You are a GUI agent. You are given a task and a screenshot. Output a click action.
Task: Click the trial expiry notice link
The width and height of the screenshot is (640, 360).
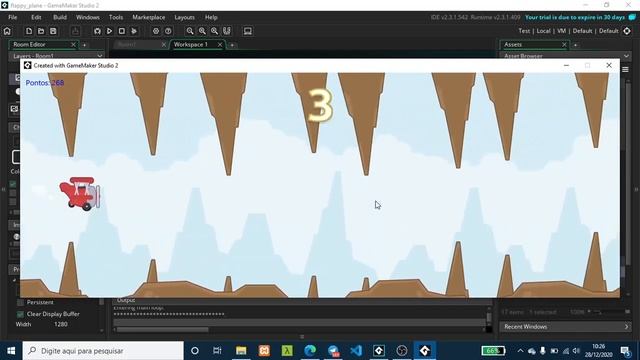click(575, 17)
